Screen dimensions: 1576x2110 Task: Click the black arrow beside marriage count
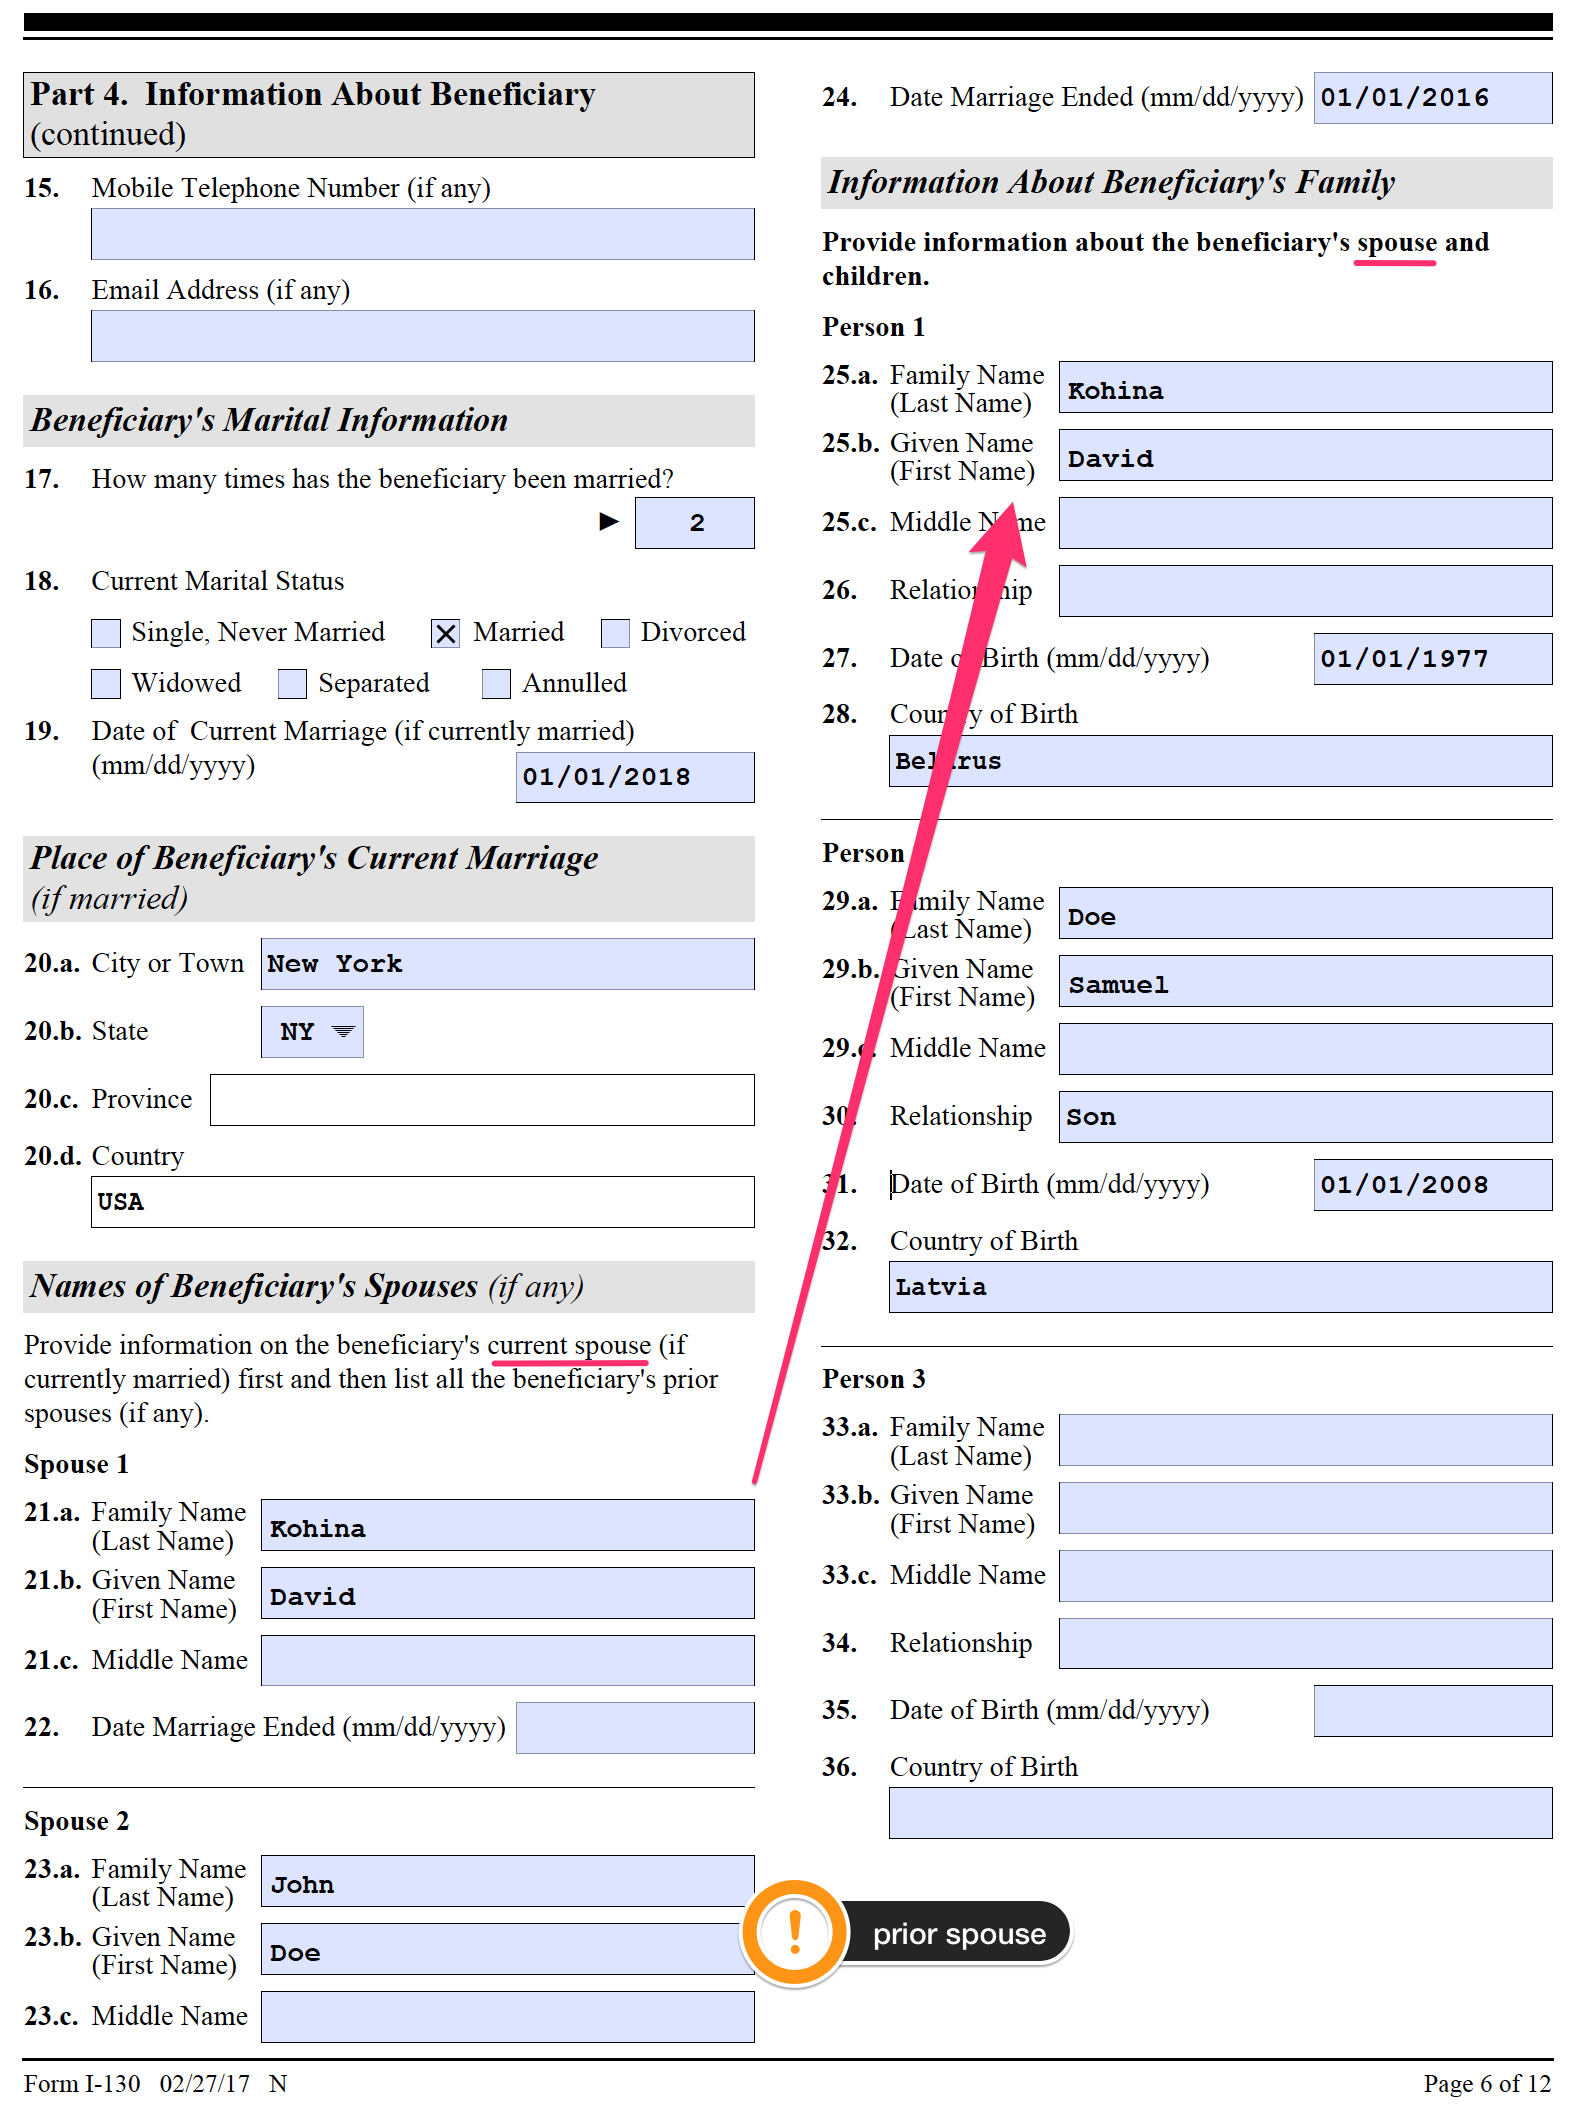pos(608,521)
